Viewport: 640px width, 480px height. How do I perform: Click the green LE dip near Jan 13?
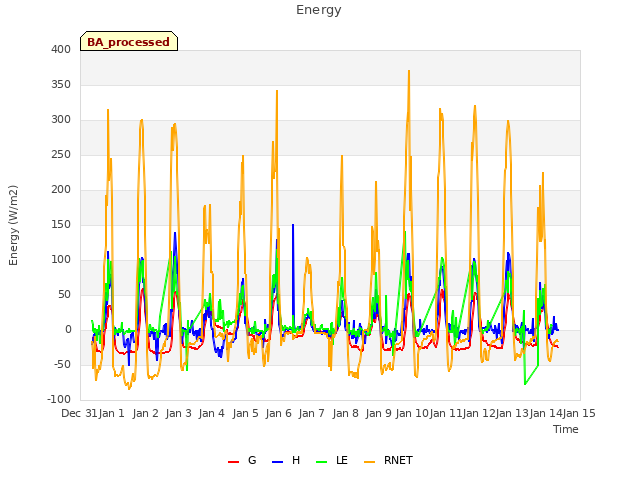[525, 383]
